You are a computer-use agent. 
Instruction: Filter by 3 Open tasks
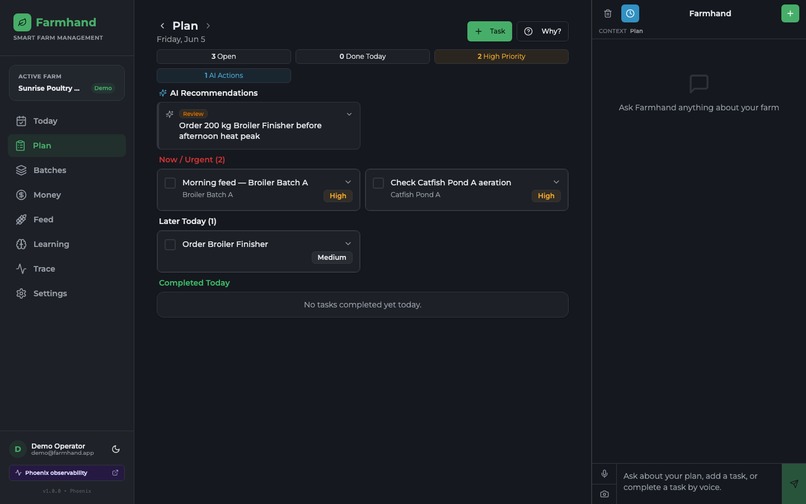tap(224, 57)
